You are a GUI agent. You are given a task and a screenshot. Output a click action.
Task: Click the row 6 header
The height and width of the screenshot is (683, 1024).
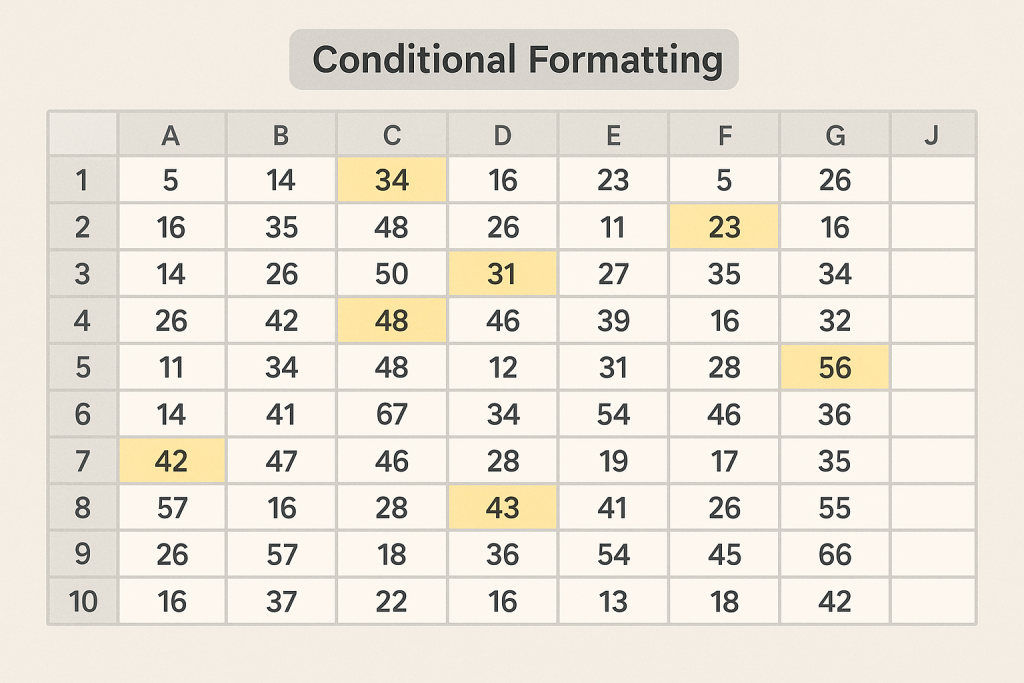pos(82,414)
